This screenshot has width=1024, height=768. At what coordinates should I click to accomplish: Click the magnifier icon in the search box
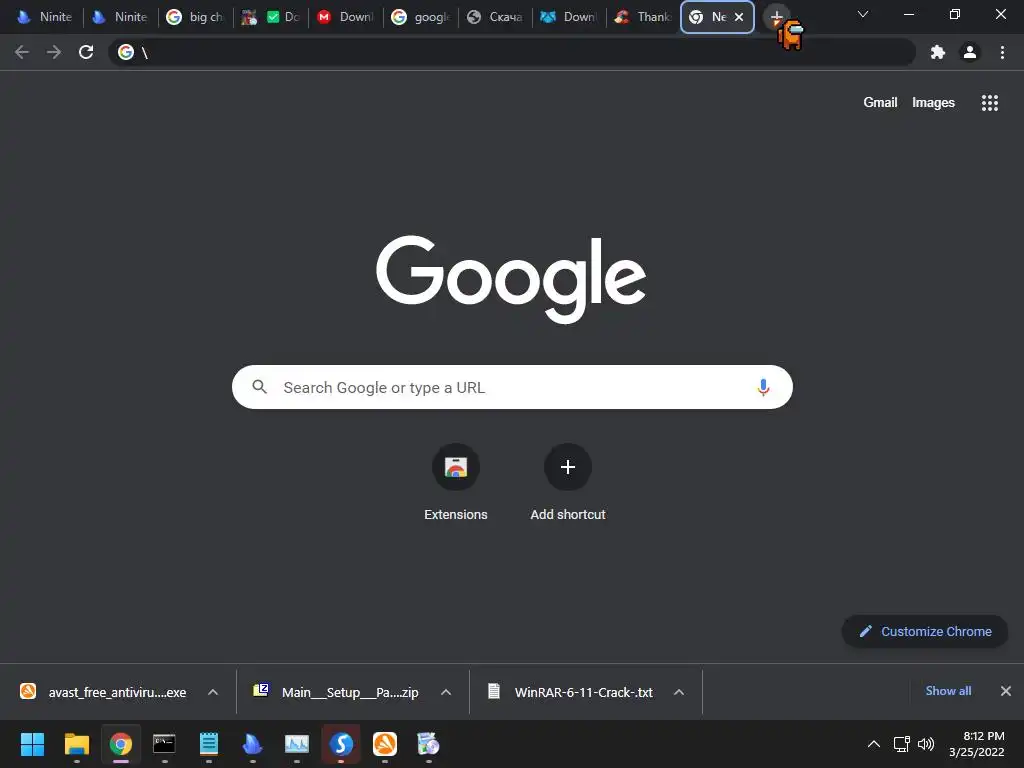point(259,387)
